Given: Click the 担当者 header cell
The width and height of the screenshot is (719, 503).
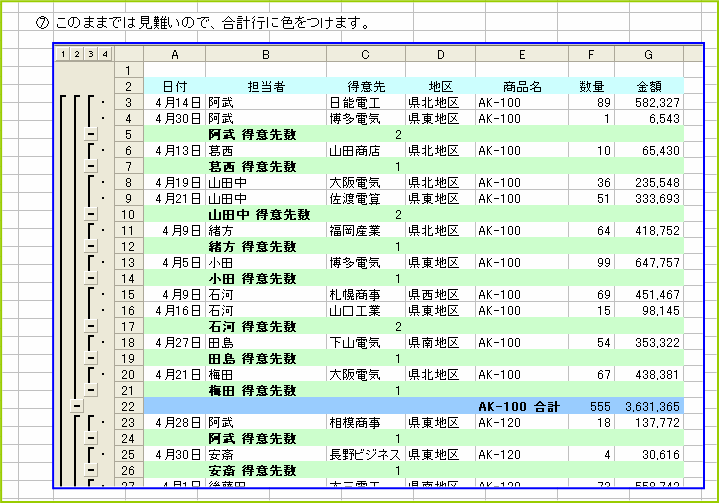Looking at the screenshot, I should click(x=266, y=86).
